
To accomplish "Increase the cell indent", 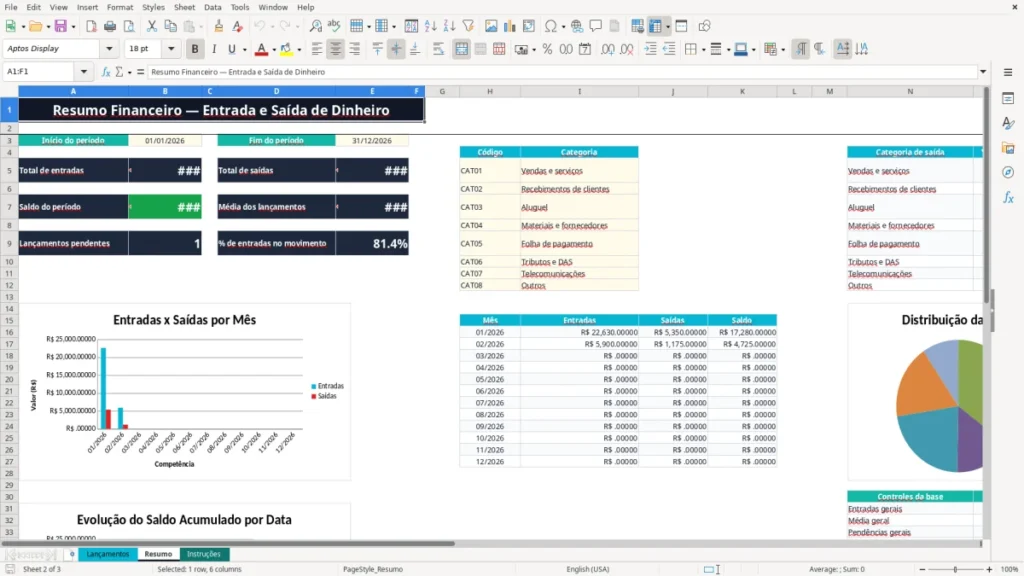I will coord(650,49).
